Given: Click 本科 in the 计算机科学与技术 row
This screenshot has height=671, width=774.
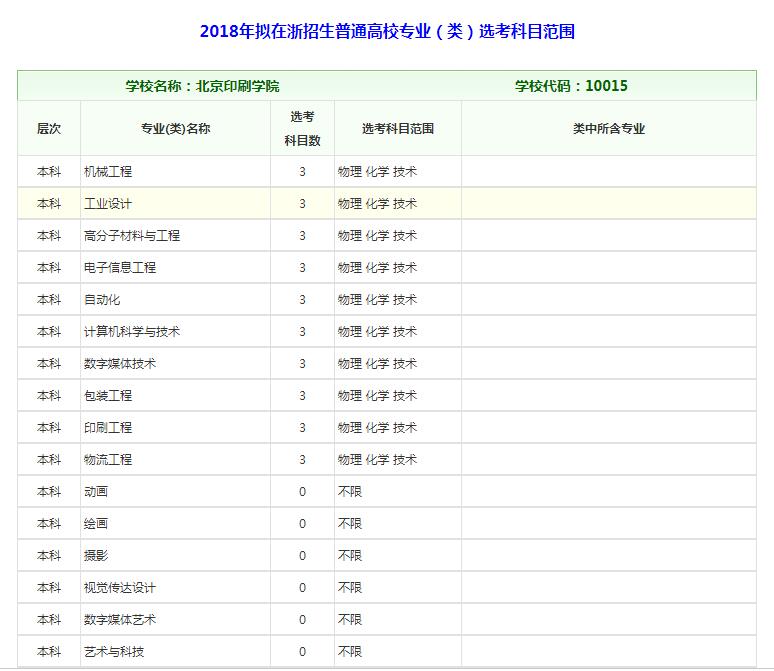Looking at the screenshot, I should (x=49, y=332).
